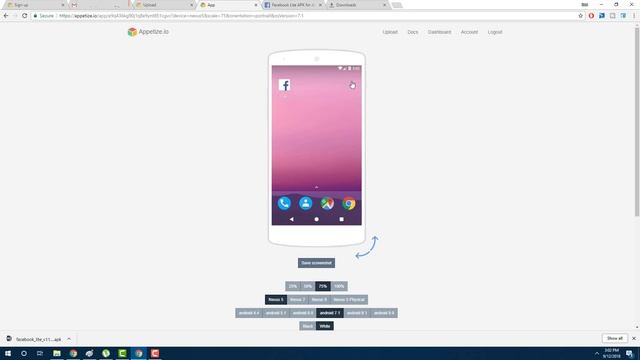The height and width of the screenshot is (360, 640).
Task: Launch Chrome icon in emulator dock
Action: click(349, 203)
